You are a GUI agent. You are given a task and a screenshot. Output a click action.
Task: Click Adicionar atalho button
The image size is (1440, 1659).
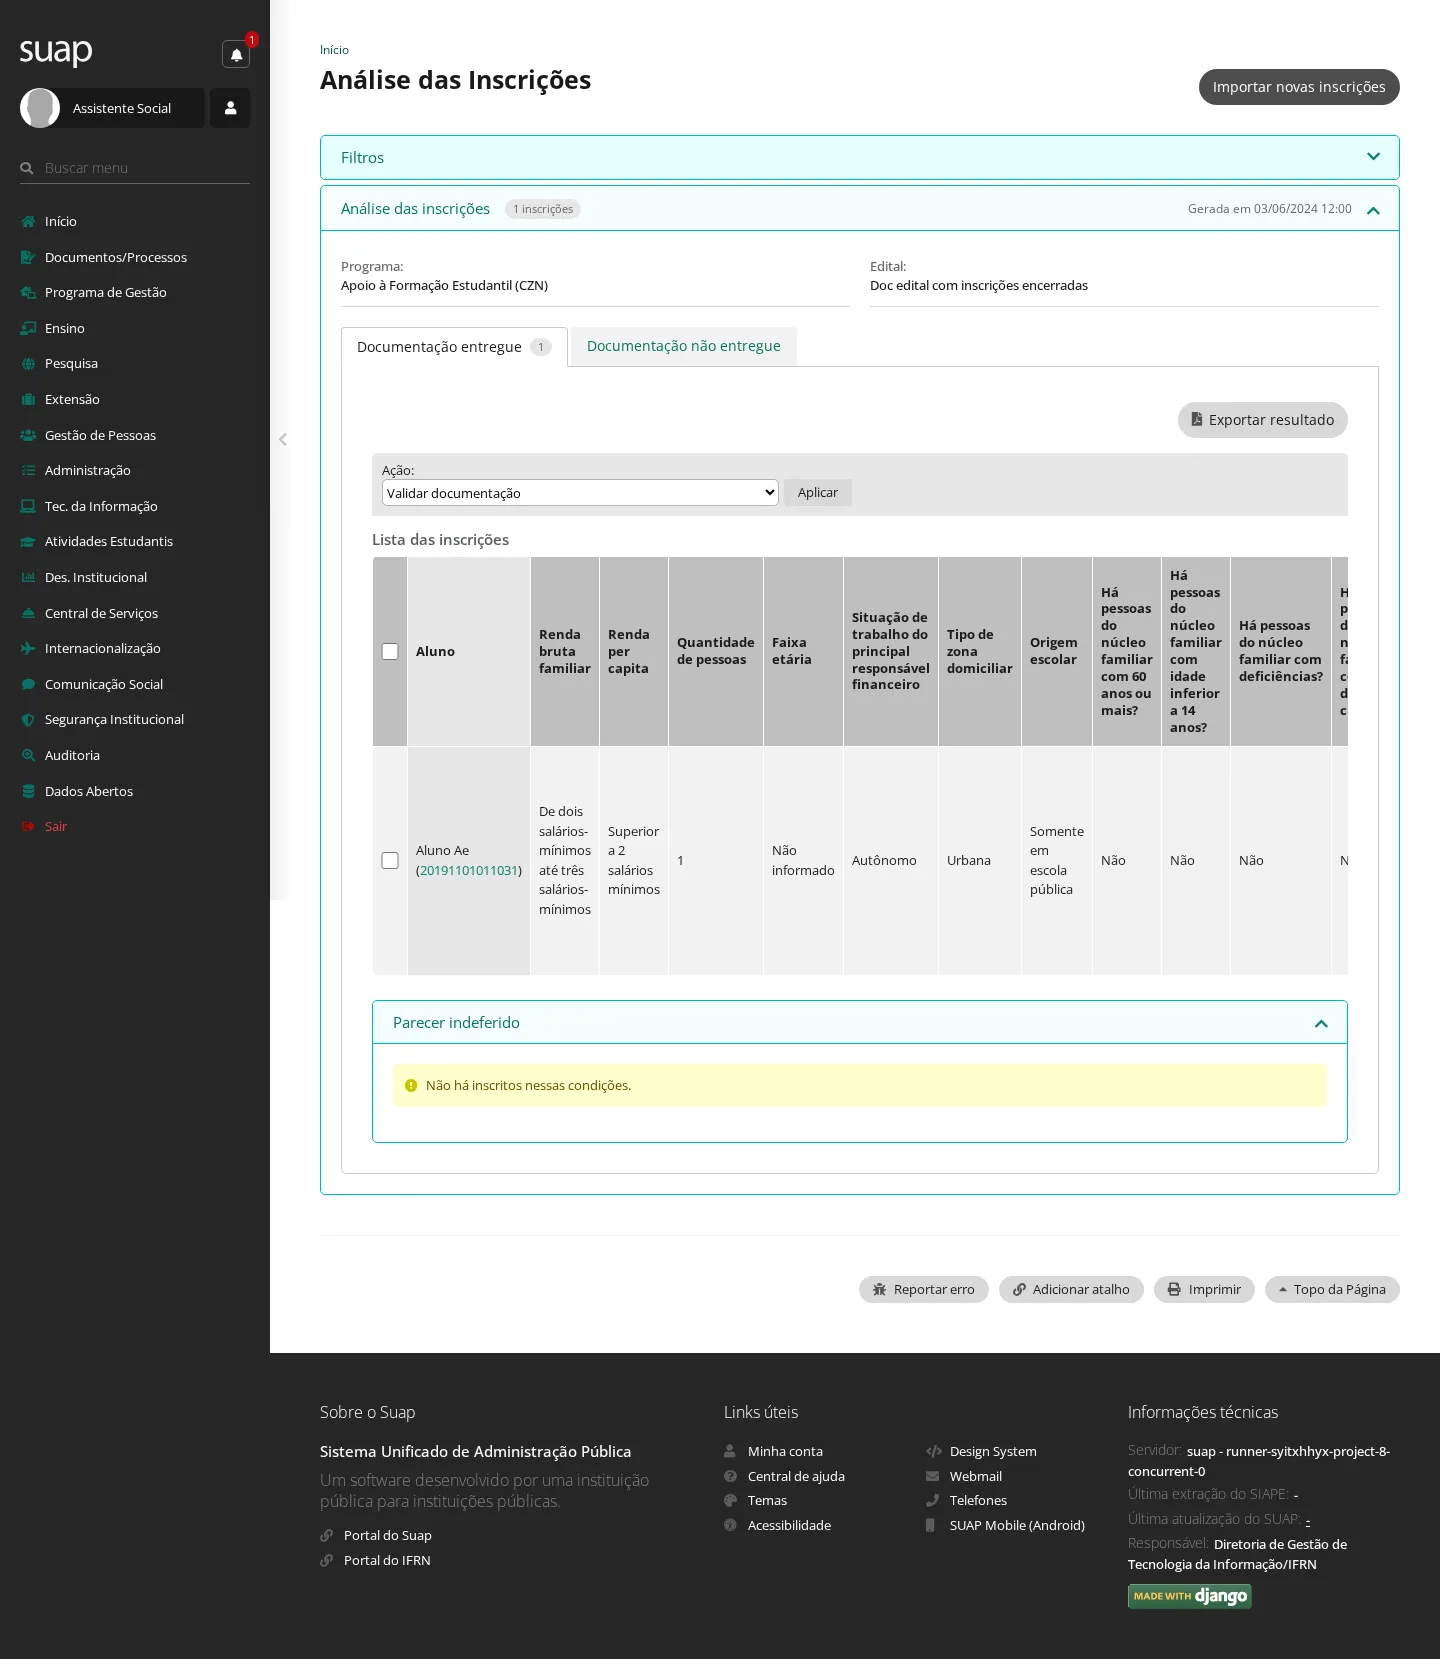pos(1071,1289)
